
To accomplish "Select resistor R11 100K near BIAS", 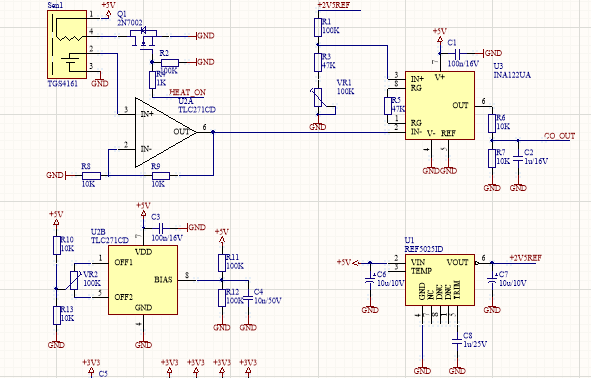I will pos(222,263).
